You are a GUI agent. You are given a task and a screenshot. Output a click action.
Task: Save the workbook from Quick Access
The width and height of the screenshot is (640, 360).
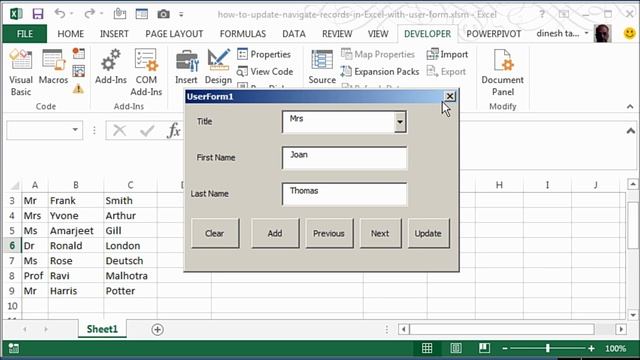pyautogui.click(x=38, y=14)
